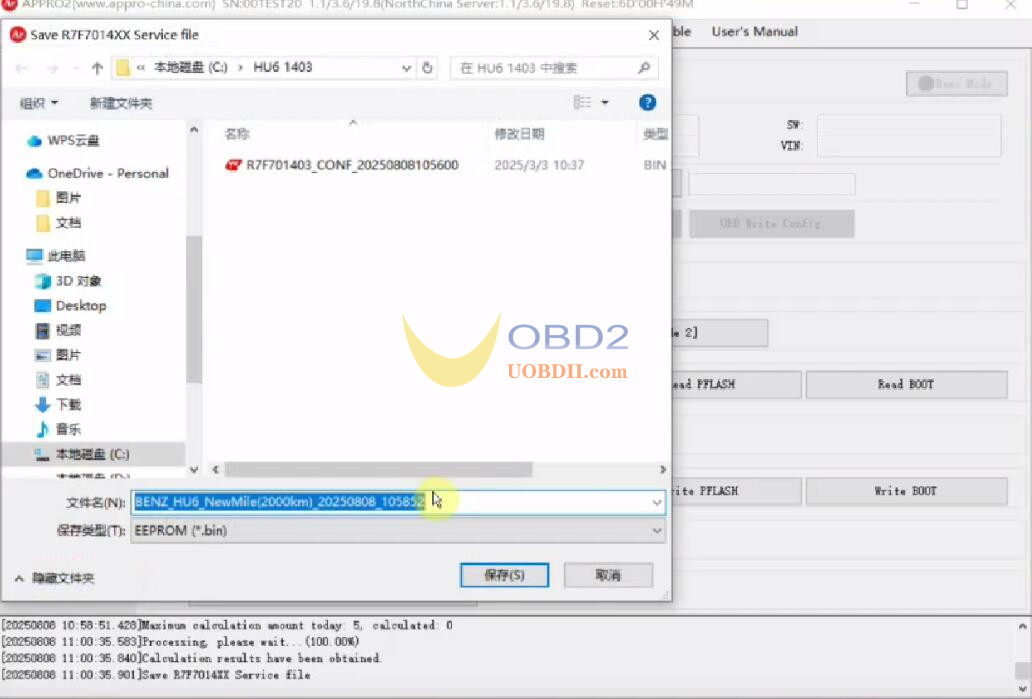Click the Forward arrow in save dialog
This screenshot has width=1032, height=699.
click(x=52, y=68)
